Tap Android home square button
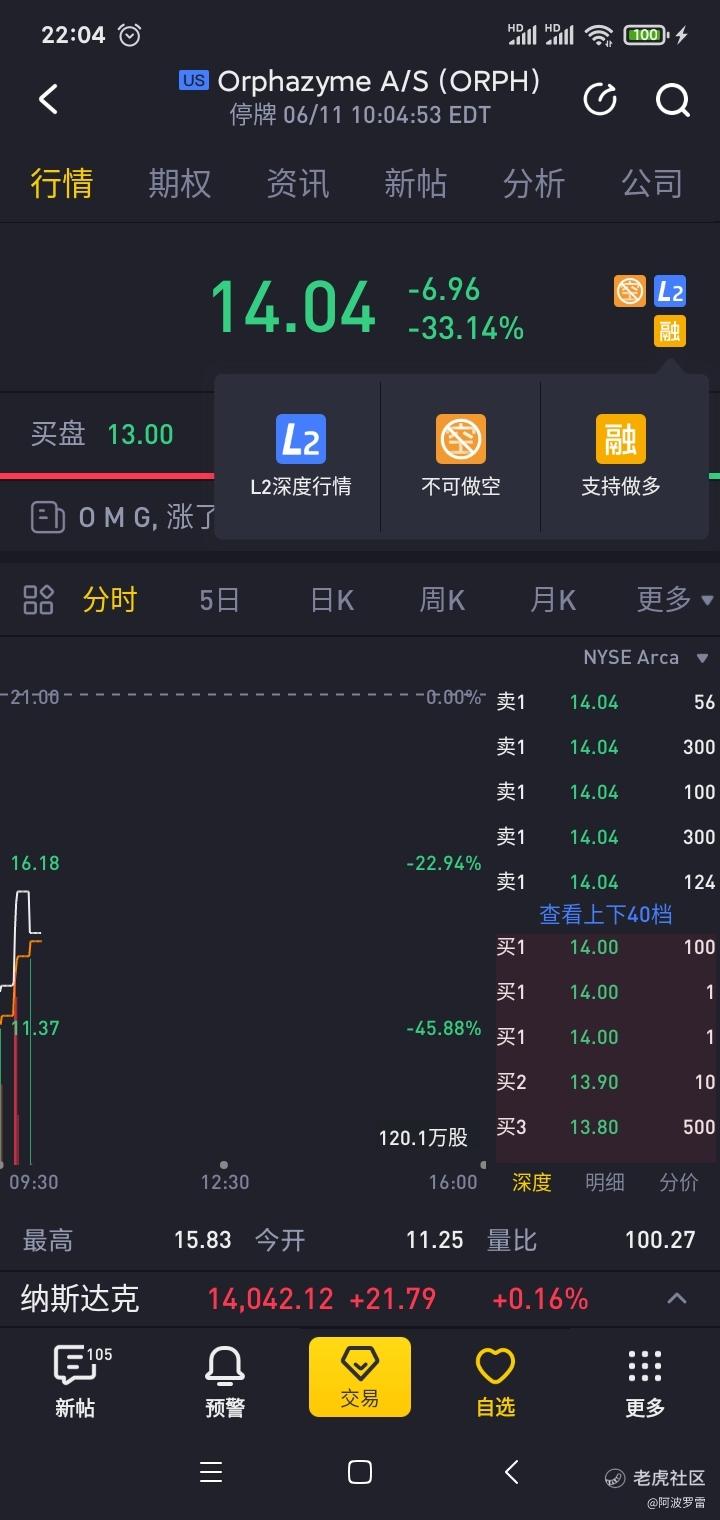This screenshot has width=720, height=1520. coord(360,1472)
